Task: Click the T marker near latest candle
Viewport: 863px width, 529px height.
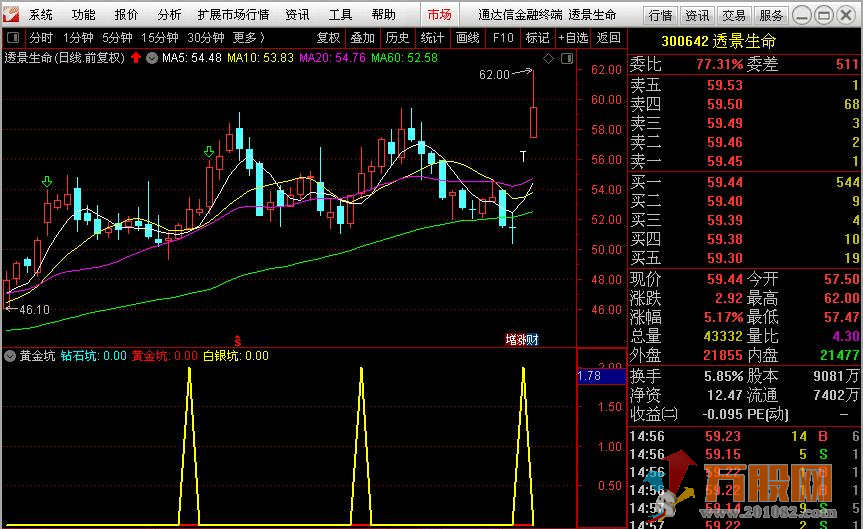Action: [522, 156]
